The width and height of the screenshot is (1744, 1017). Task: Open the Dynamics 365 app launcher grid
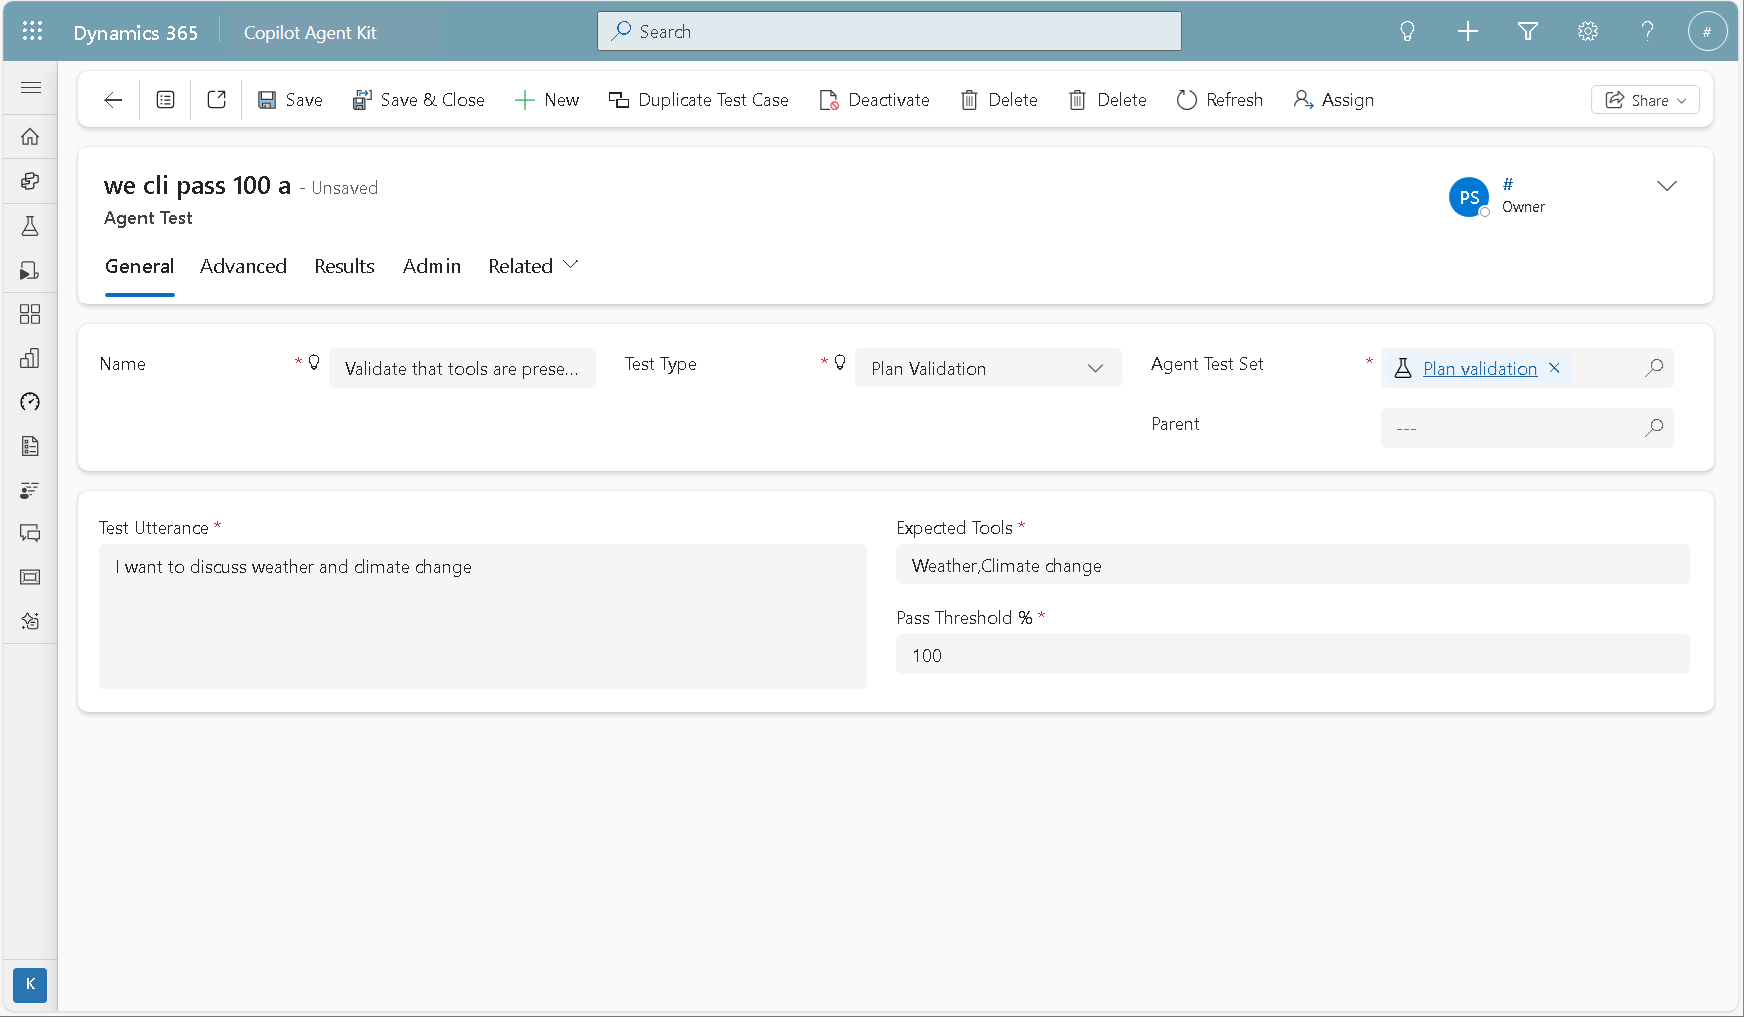[x=32, y=31]
